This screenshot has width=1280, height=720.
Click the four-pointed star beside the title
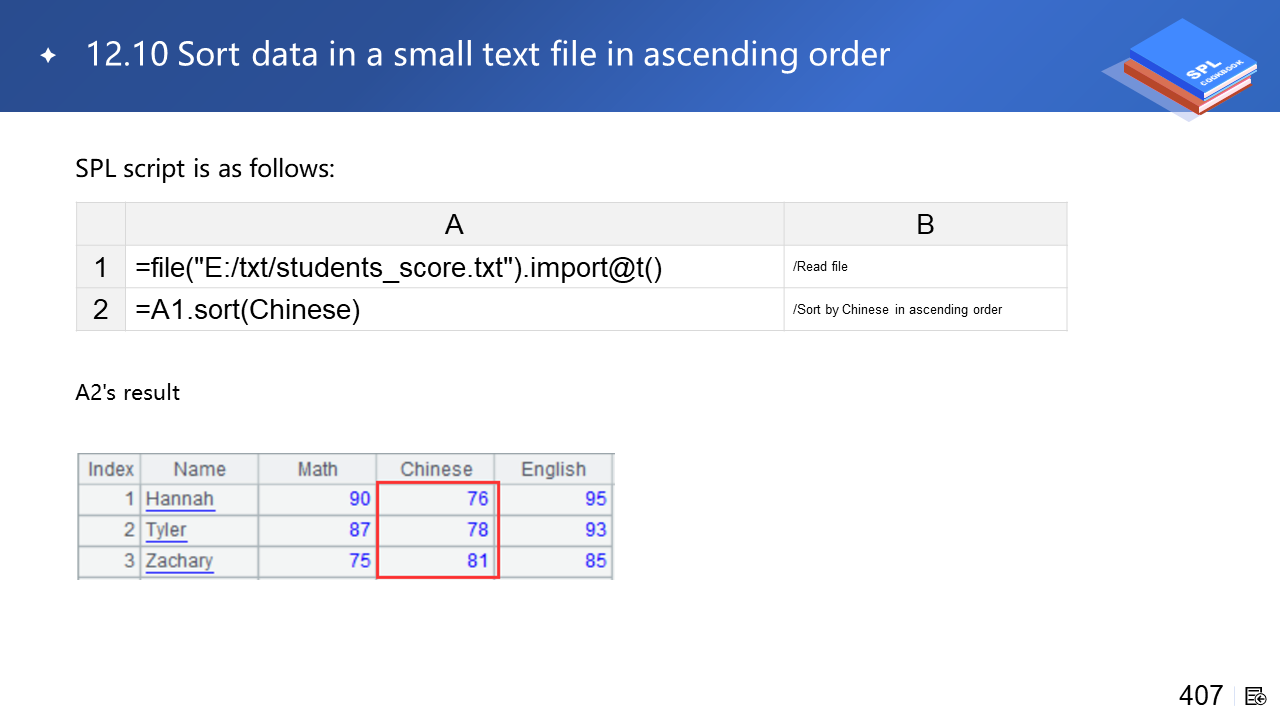click(48, 55)
